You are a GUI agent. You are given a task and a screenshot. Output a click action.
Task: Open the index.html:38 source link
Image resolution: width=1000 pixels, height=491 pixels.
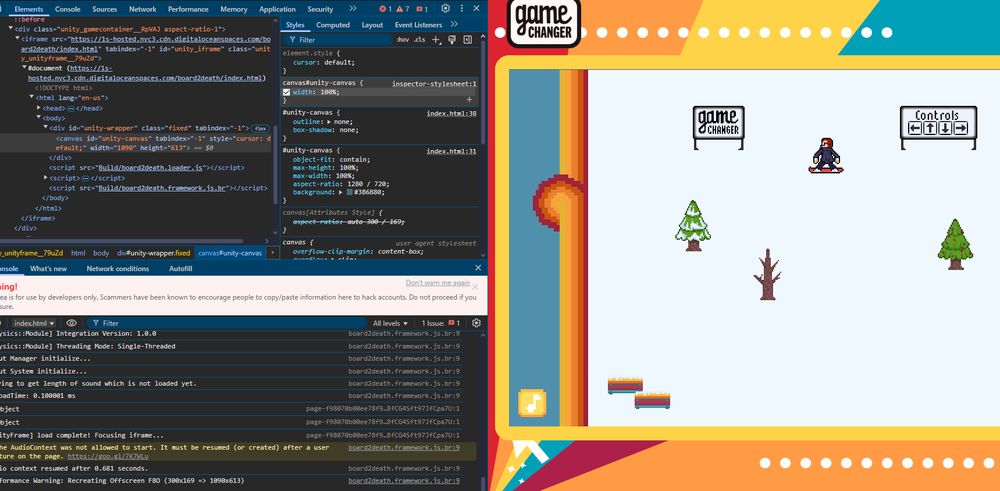[x=452, y=114]
